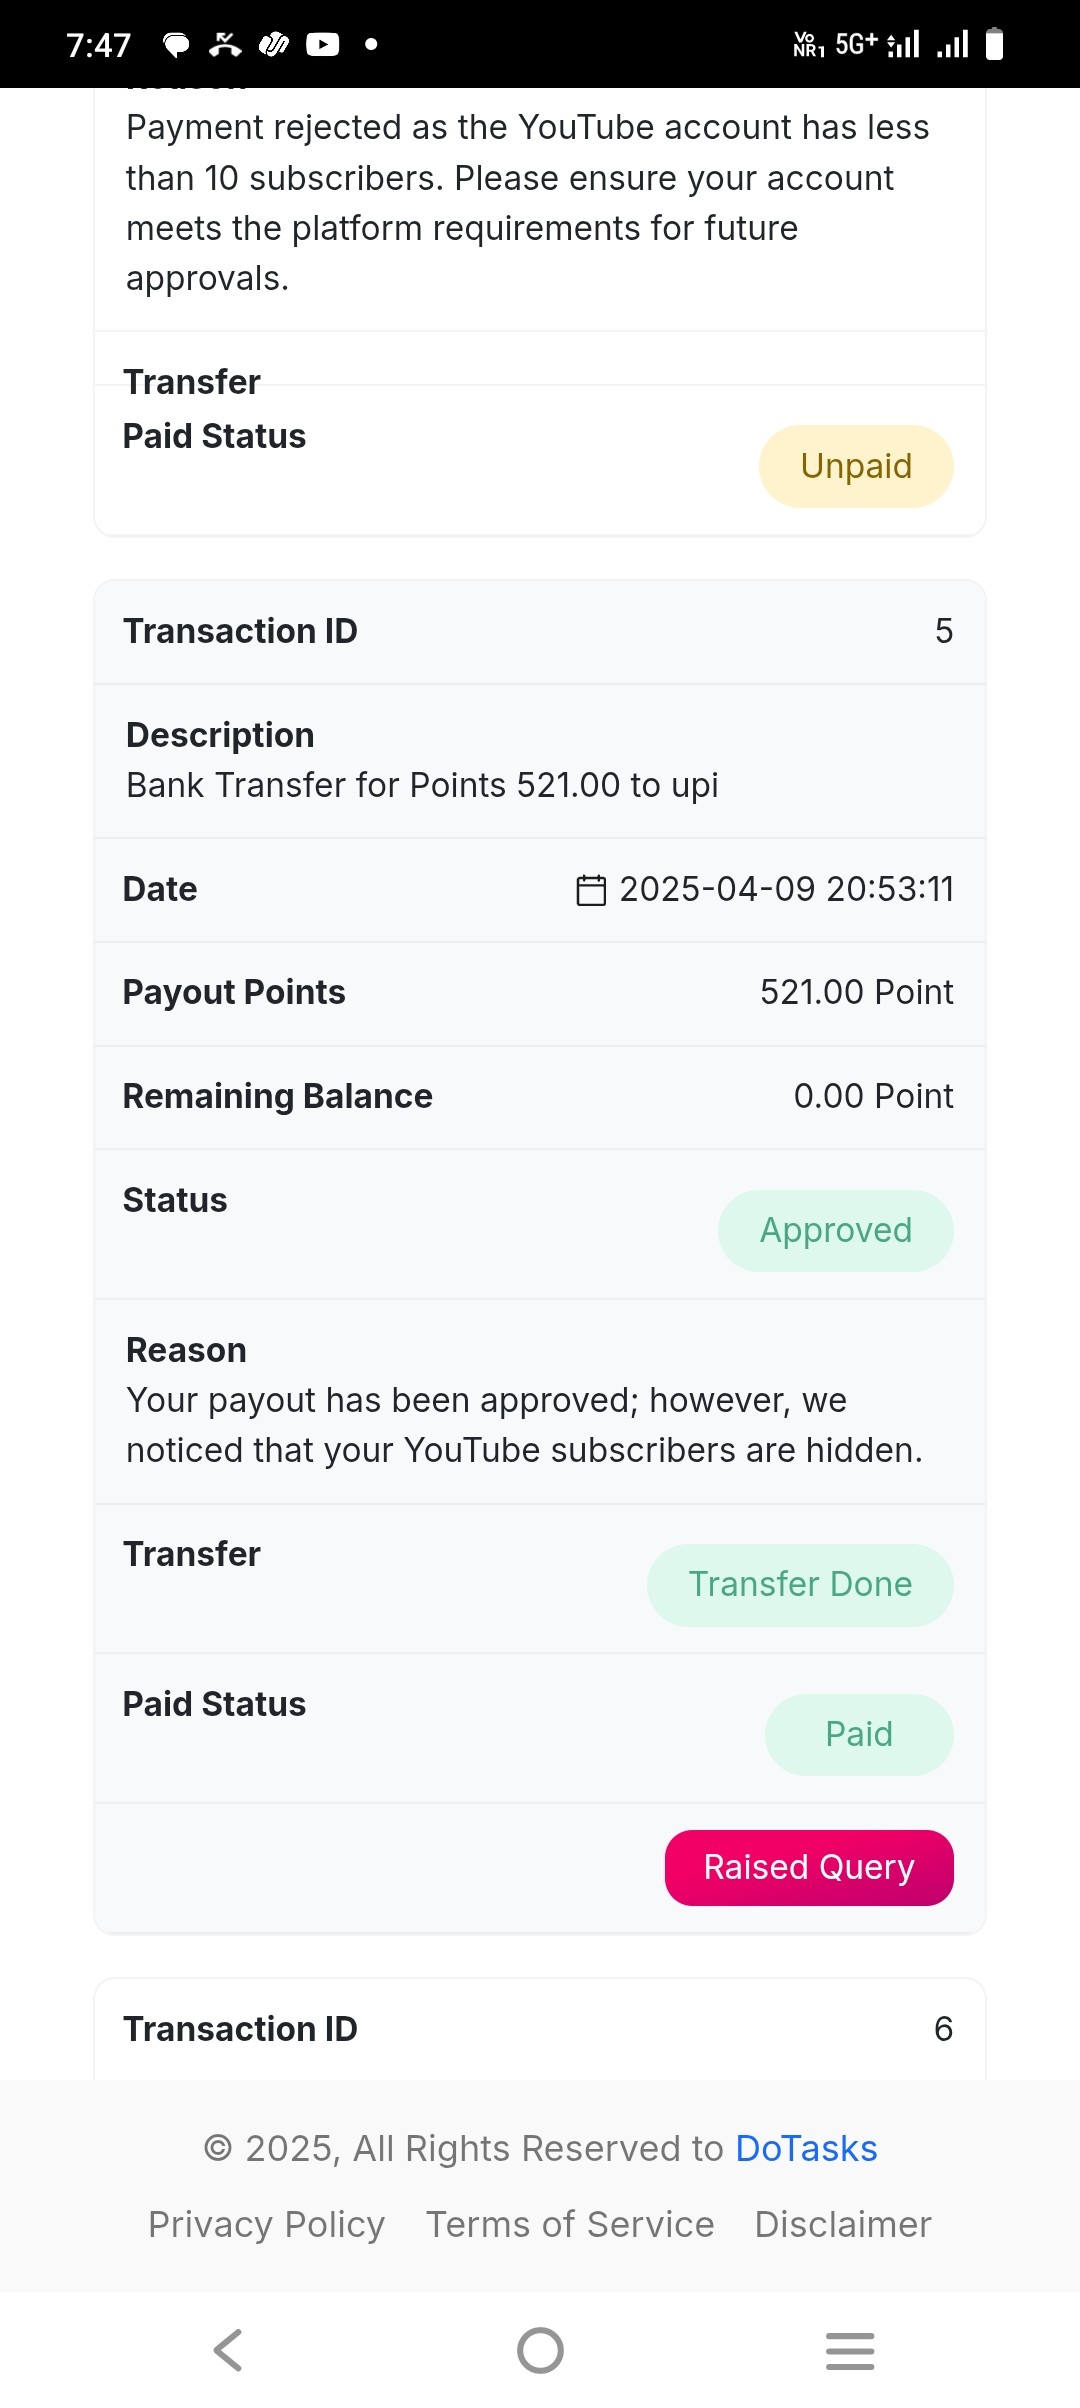Tap the Android home circle button

point(540,2350)
